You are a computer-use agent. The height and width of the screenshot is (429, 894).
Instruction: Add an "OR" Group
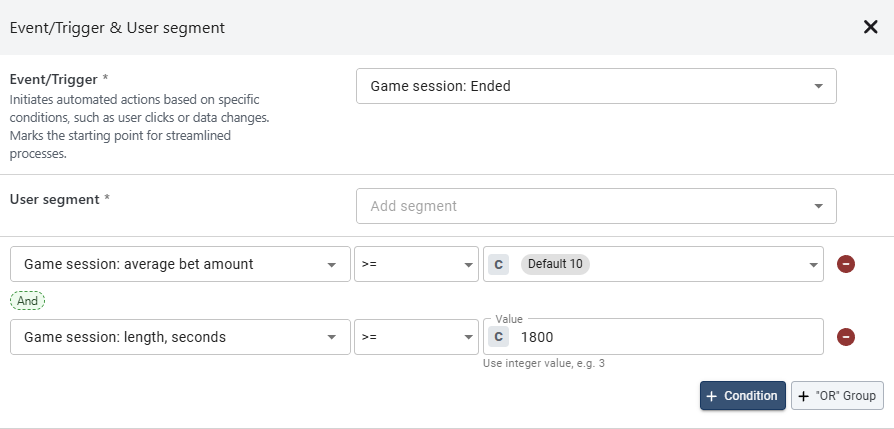coord(837,396)
